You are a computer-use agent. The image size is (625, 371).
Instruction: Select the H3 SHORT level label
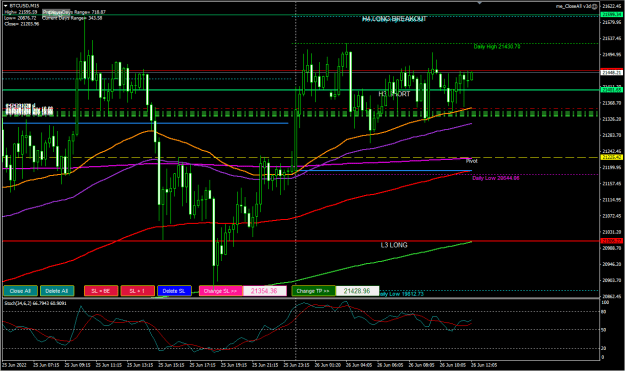pos(394,94)
